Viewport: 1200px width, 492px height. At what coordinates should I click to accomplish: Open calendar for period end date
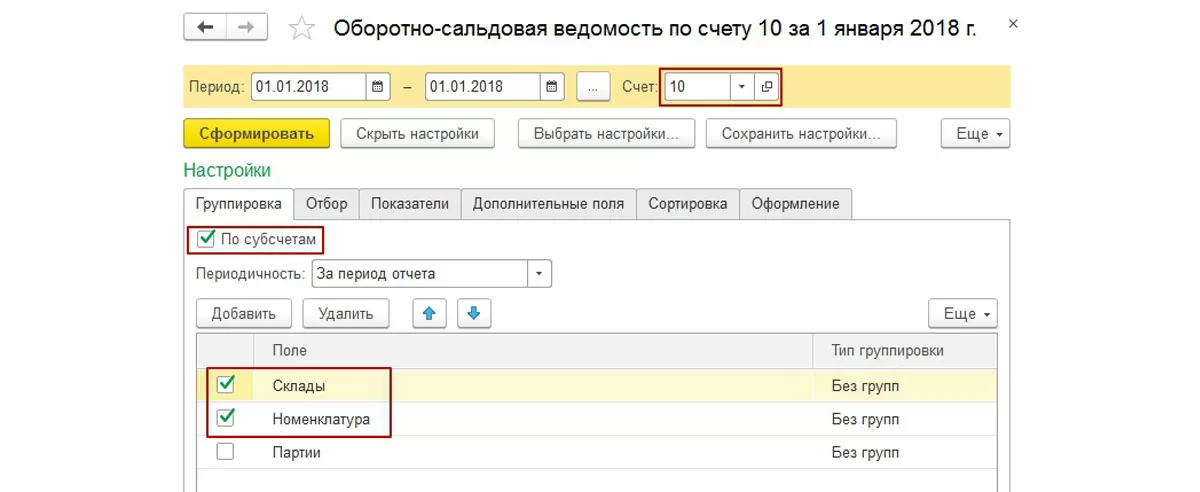click(x=552, y=87)
